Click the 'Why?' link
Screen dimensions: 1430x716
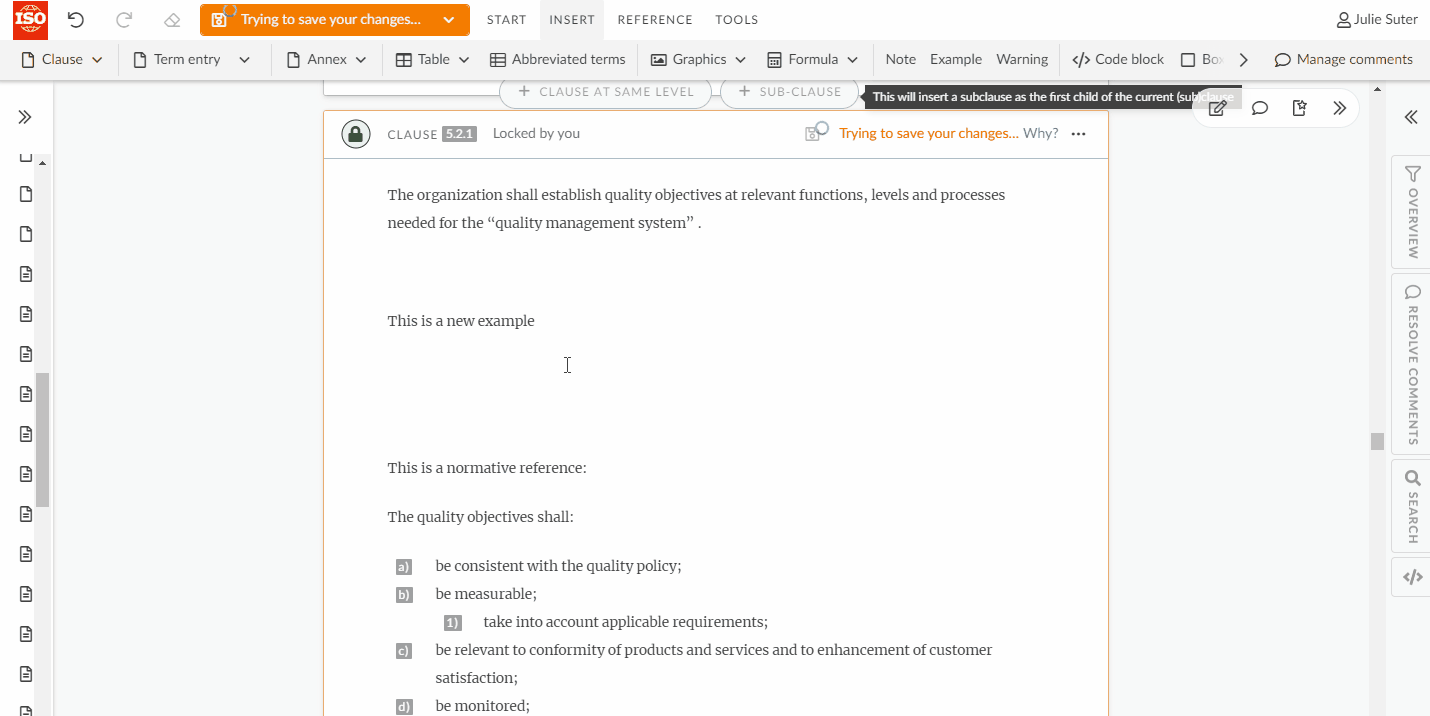click(1040, 134)
